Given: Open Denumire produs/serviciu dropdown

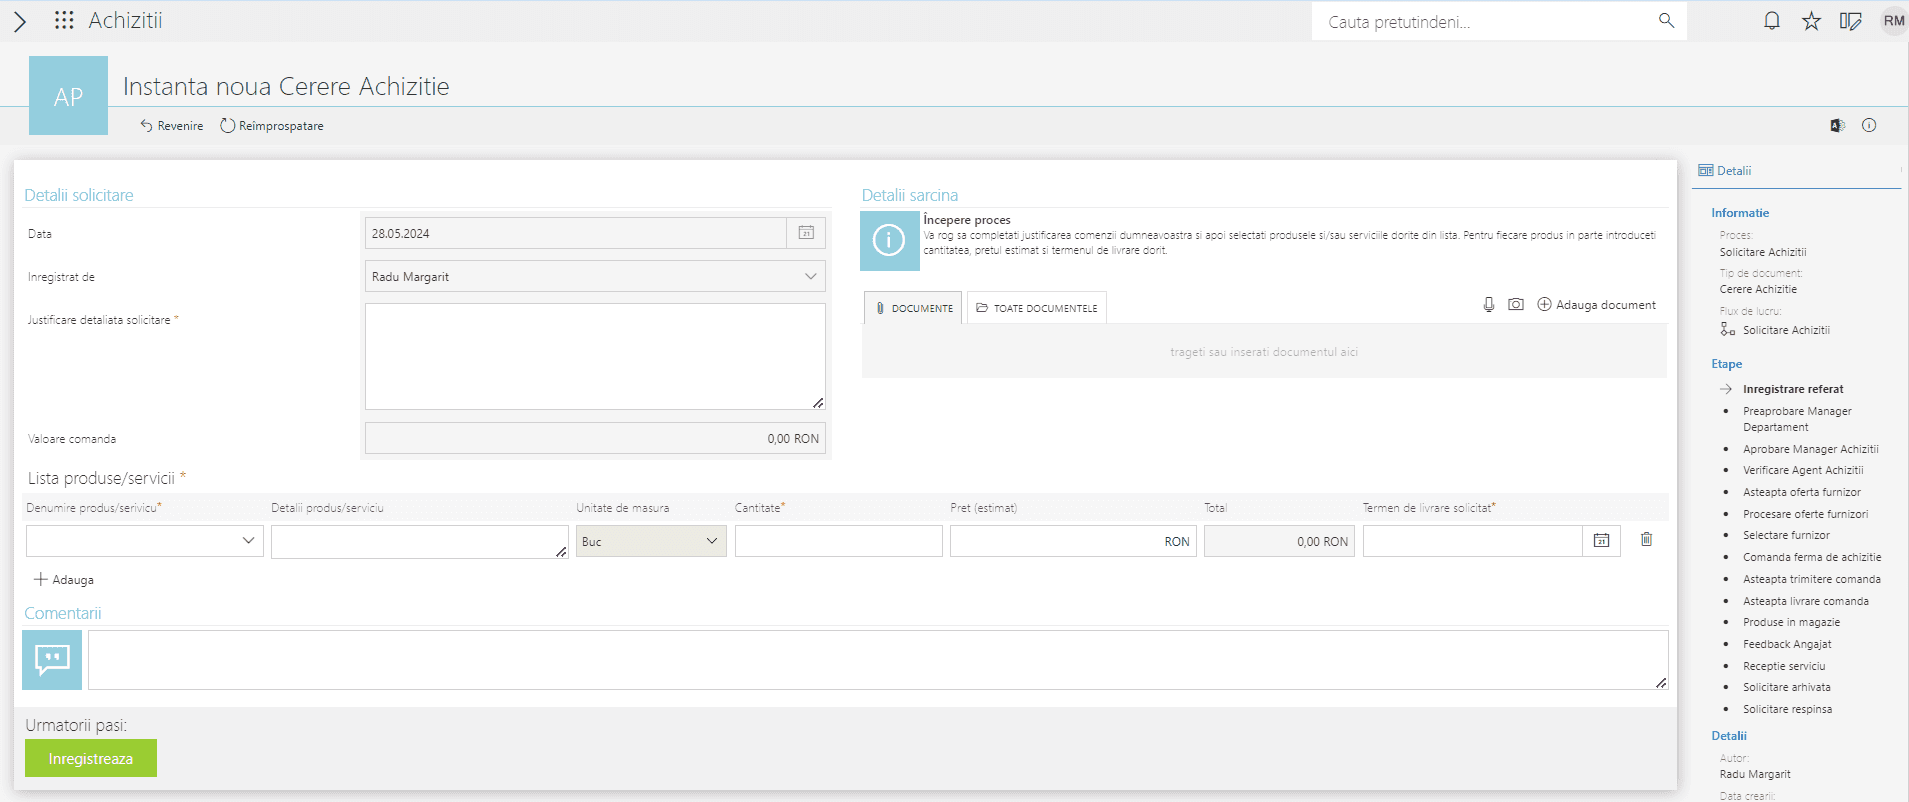Looking at the screenshot, I should 145,541.
